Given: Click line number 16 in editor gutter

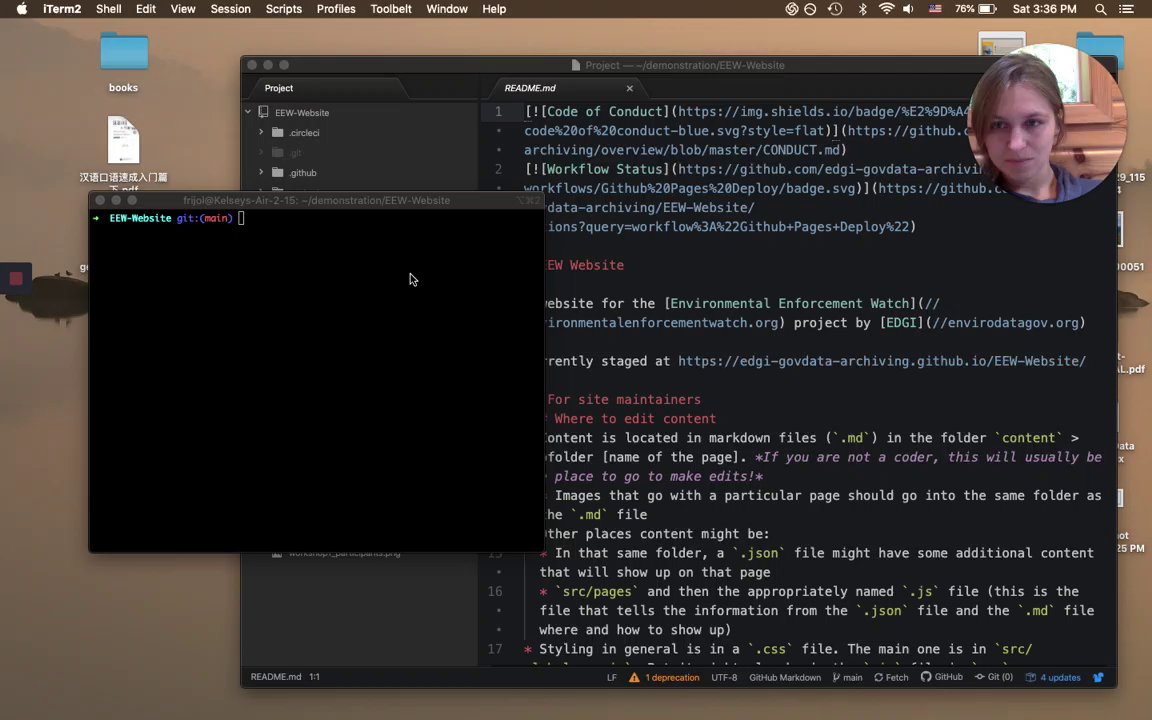Looking at the screenshot, I should 495,591.
